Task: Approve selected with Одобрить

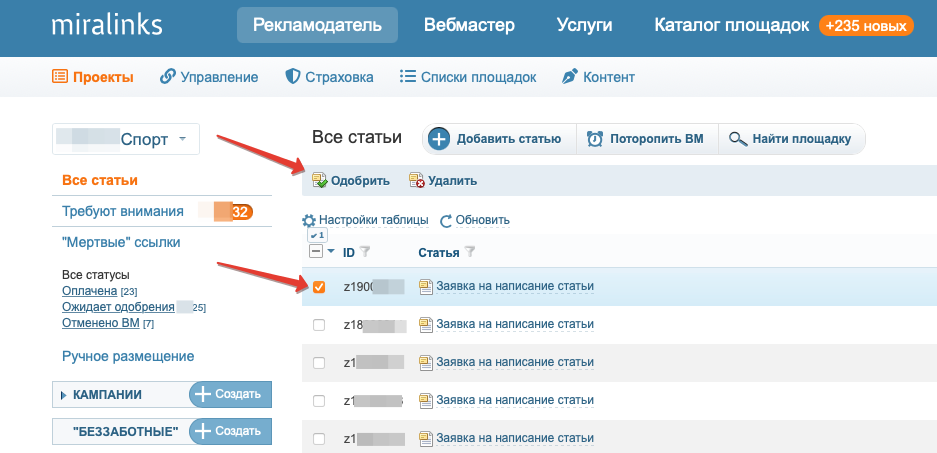Action: [351, 180]
